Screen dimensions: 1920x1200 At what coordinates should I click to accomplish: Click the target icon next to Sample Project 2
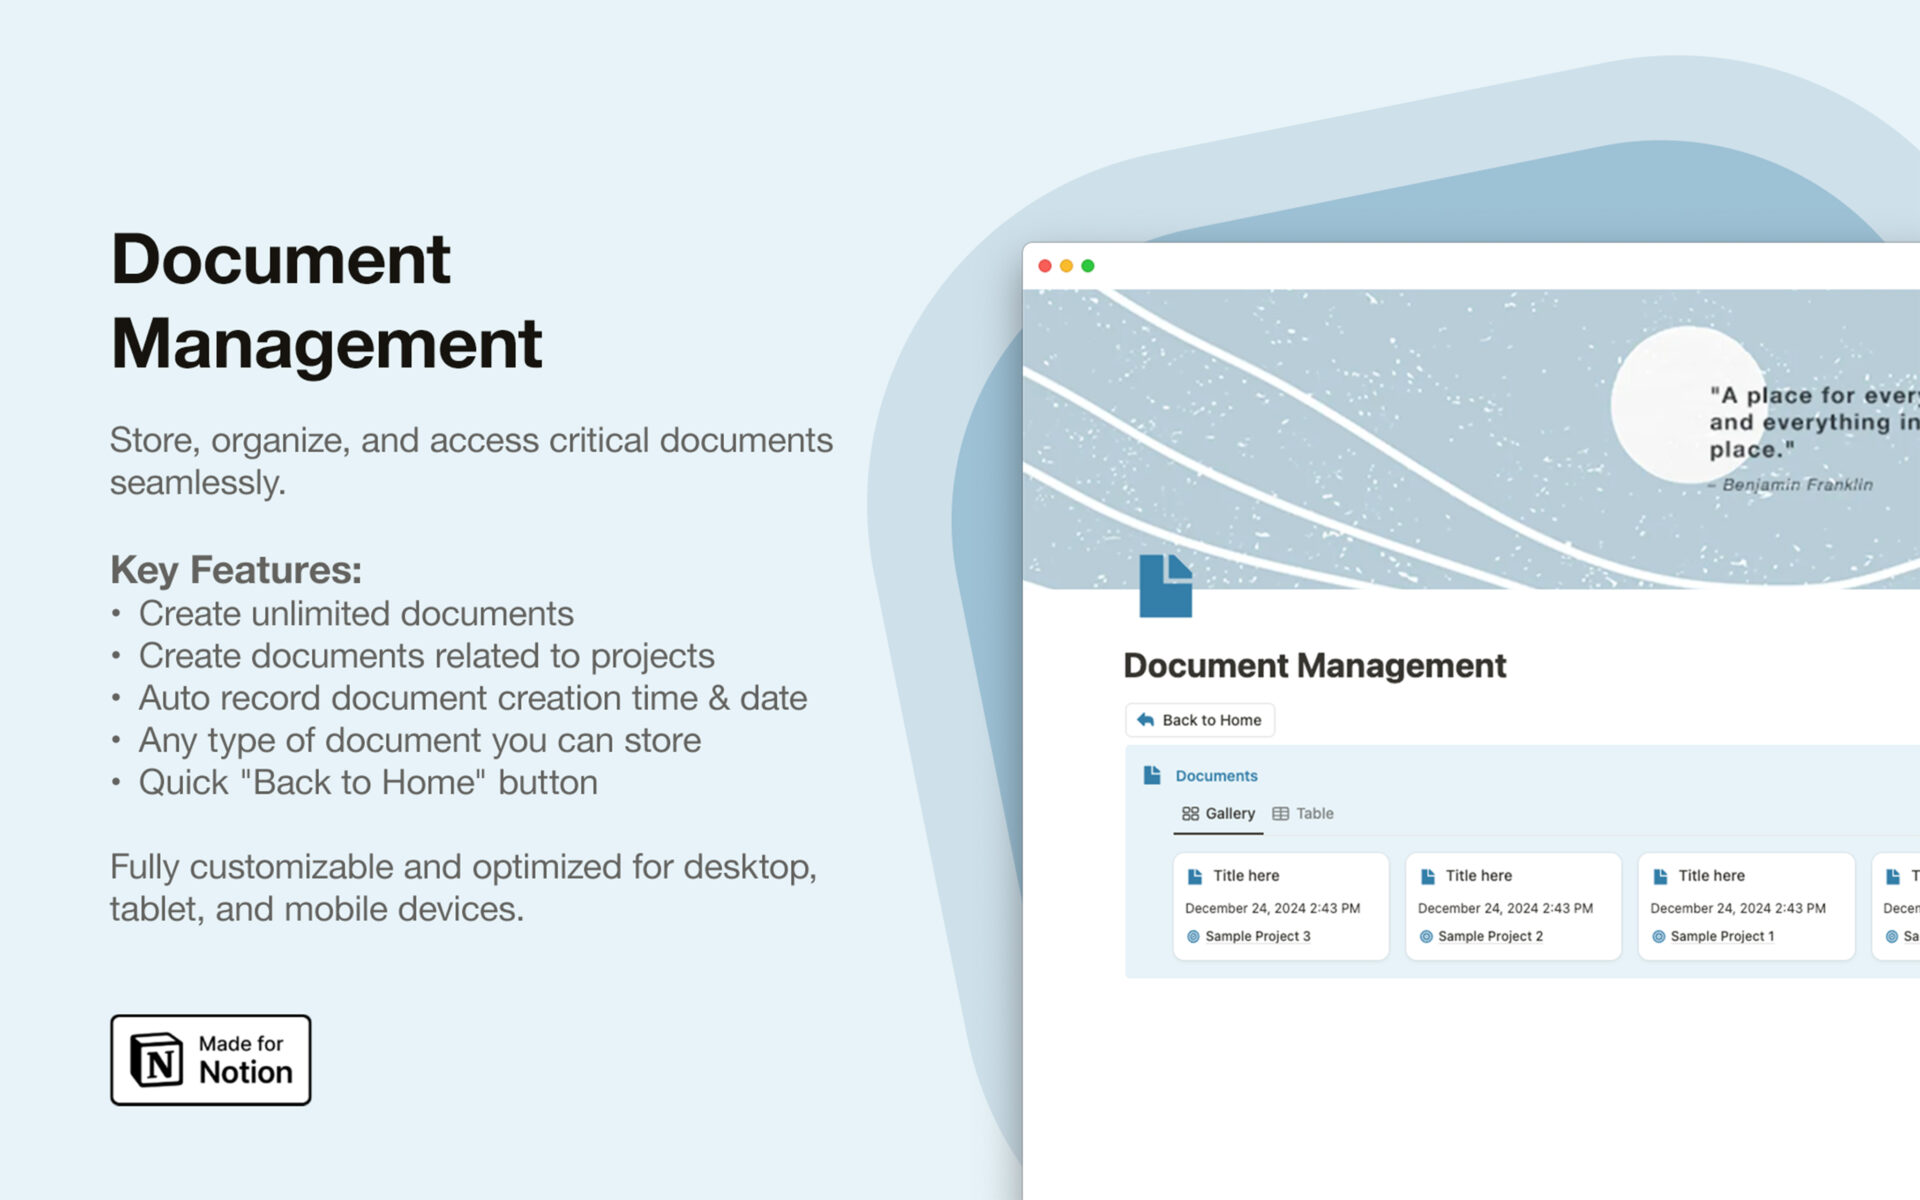coord(1426,937)
